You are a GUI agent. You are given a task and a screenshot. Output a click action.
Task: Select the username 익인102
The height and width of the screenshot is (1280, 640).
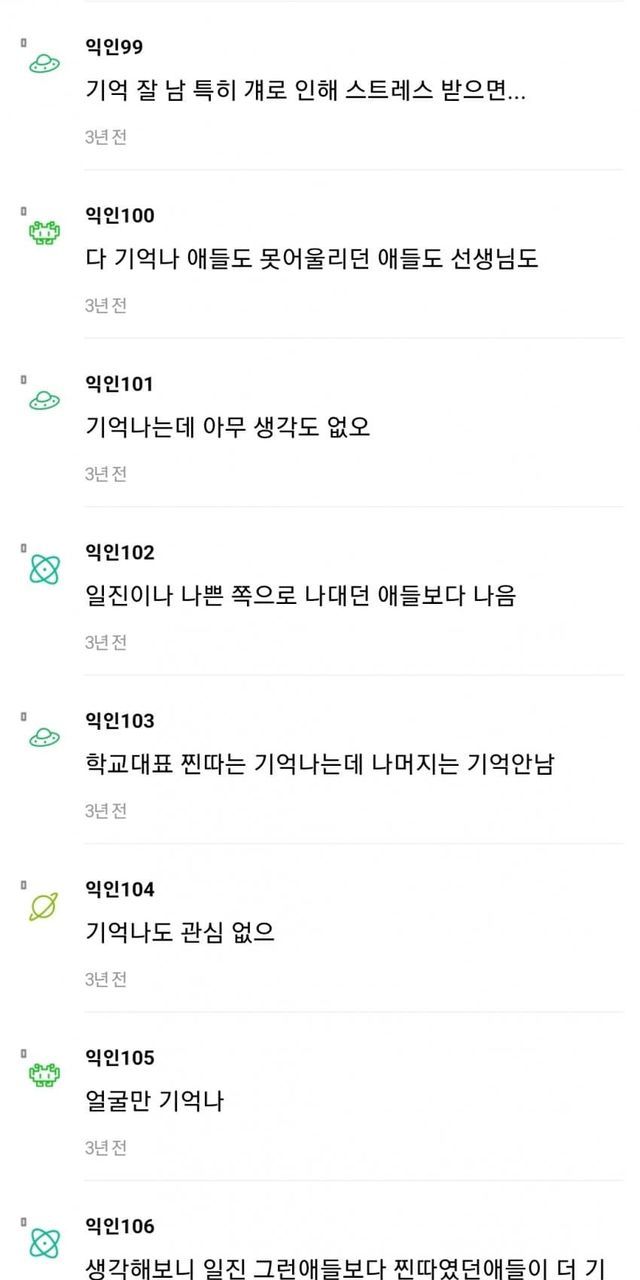[x=120, y=552]
